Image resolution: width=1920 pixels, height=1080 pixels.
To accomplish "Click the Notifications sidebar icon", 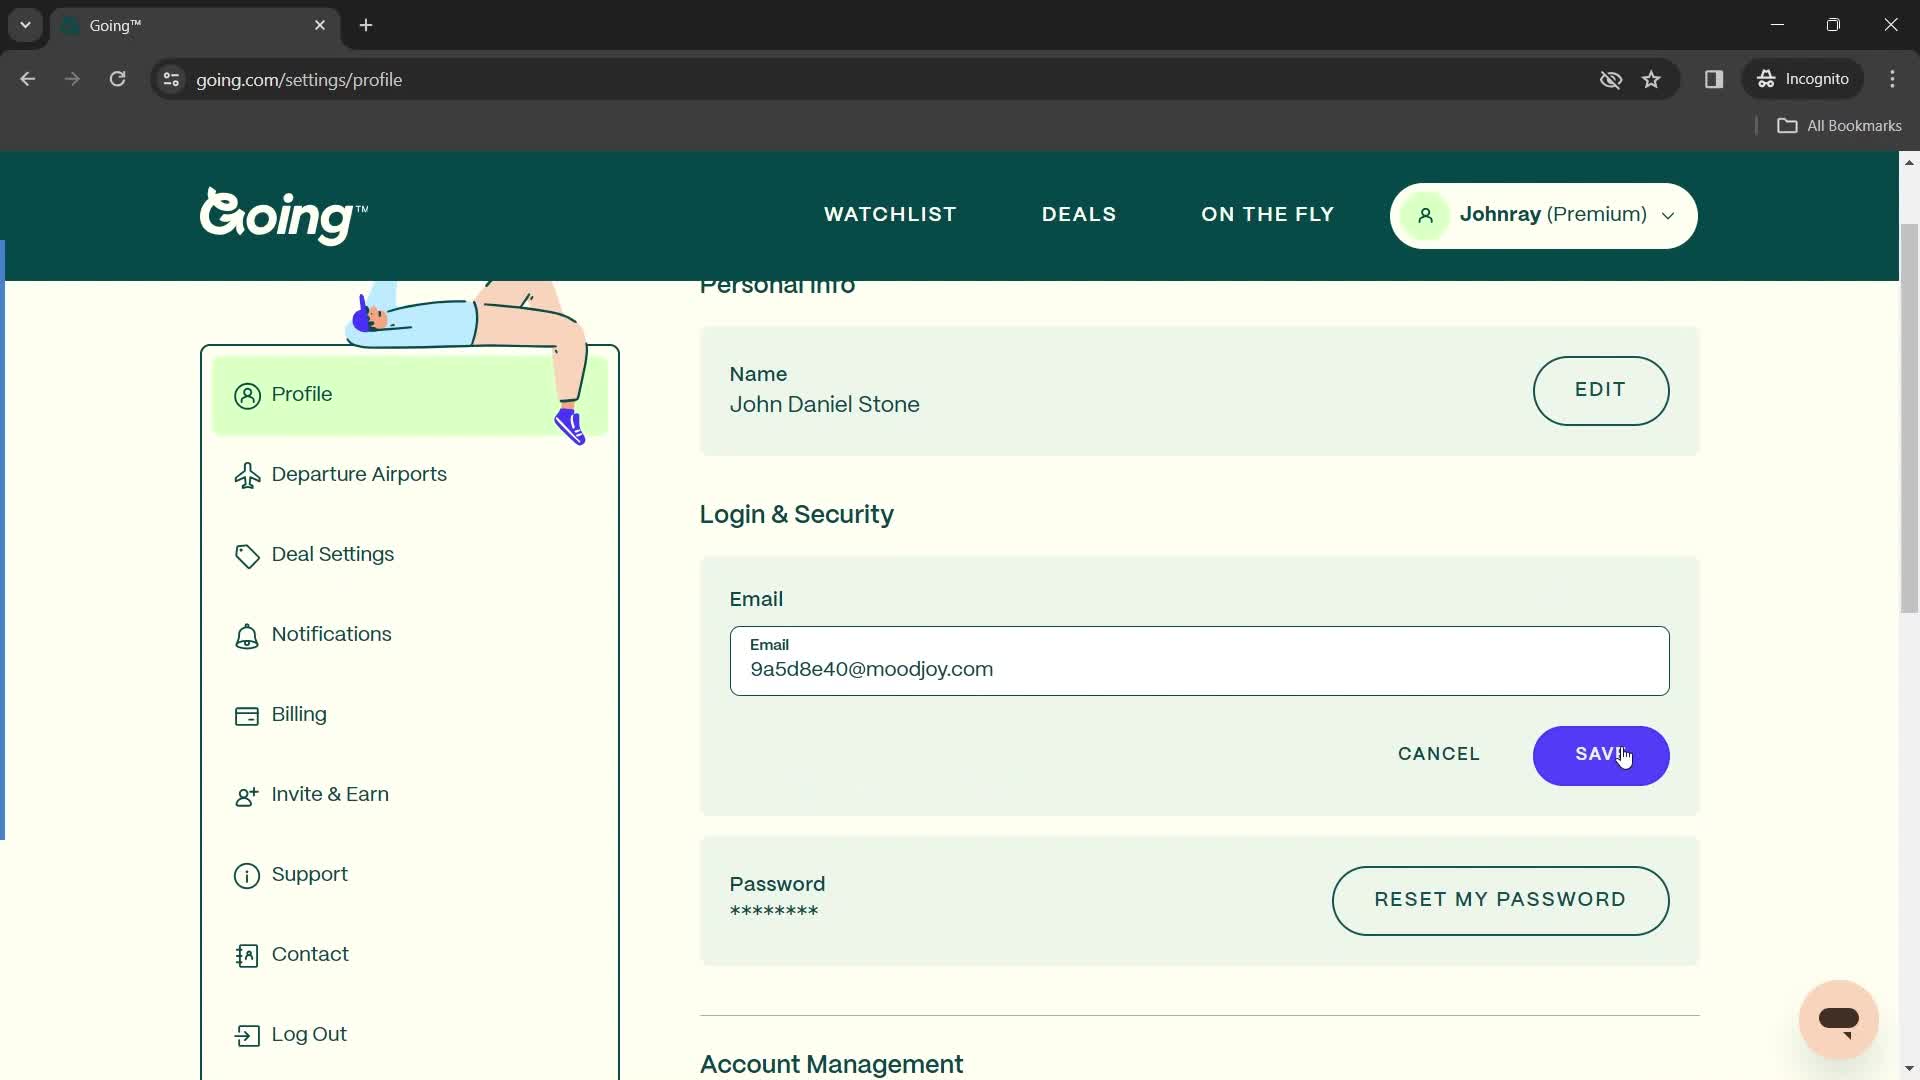I will (248, 636).
